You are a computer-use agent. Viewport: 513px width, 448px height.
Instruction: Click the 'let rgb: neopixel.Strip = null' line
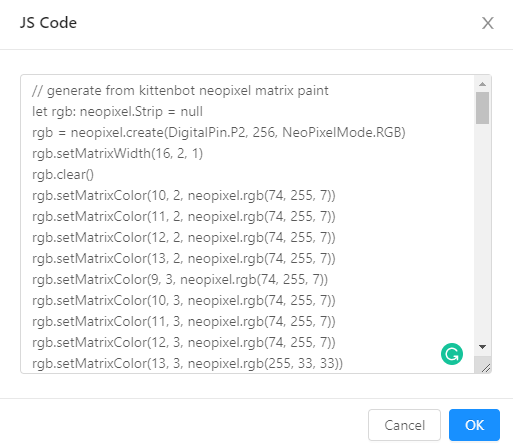pyautogui.click(x=117, y=112)
